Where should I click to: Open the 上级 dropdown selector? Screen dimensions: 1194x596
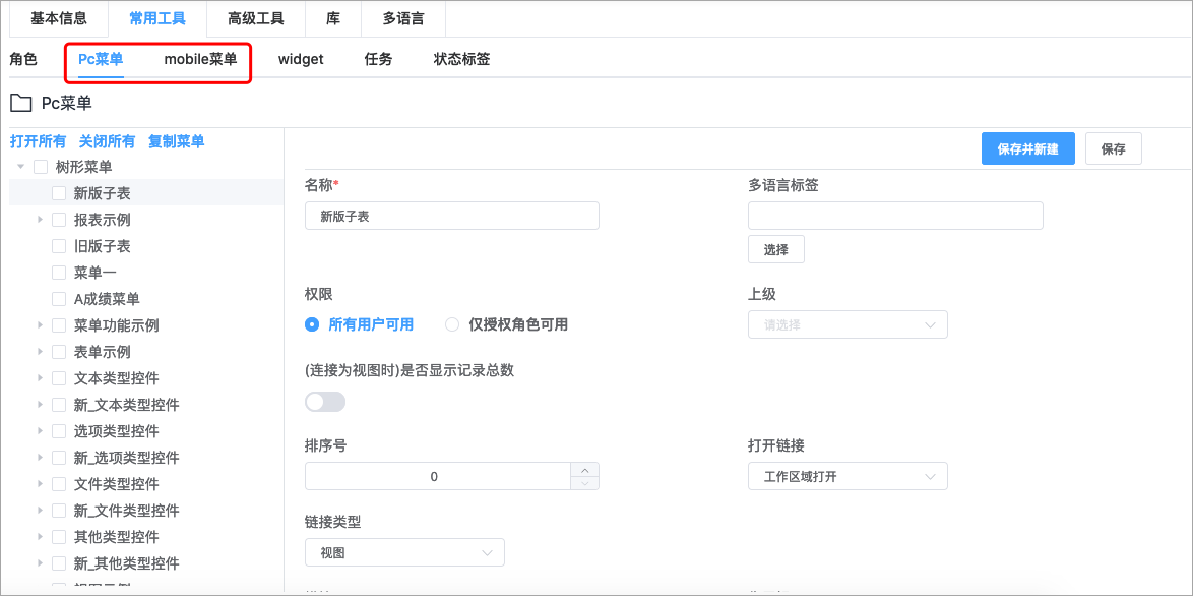pyautogui.click(x=847, y=324)
